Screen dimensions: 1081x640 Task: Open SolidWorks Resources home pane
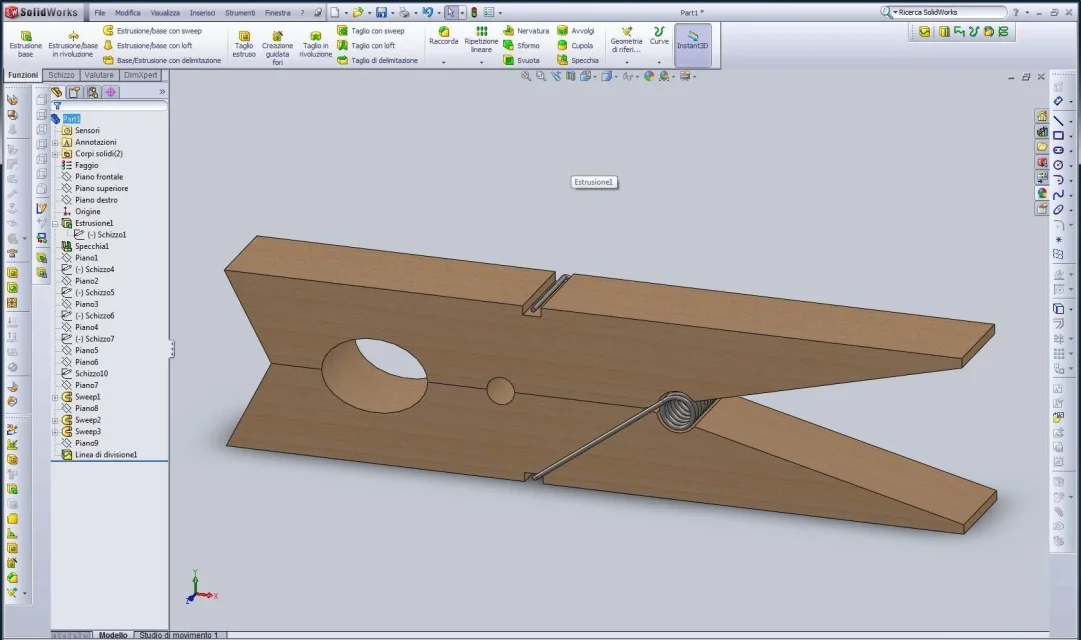tap(1042, 117)
